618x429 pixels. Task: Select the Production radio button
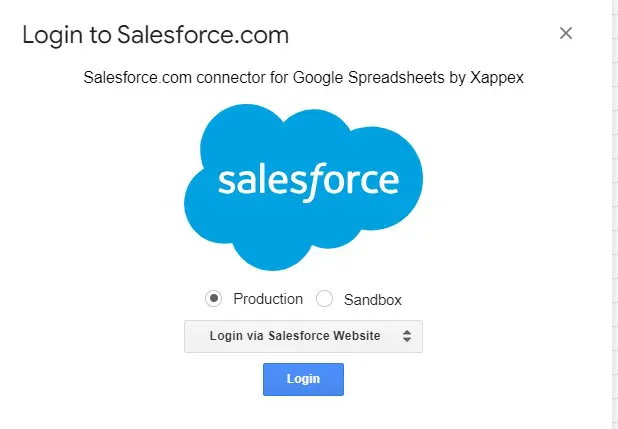point(214,299)
